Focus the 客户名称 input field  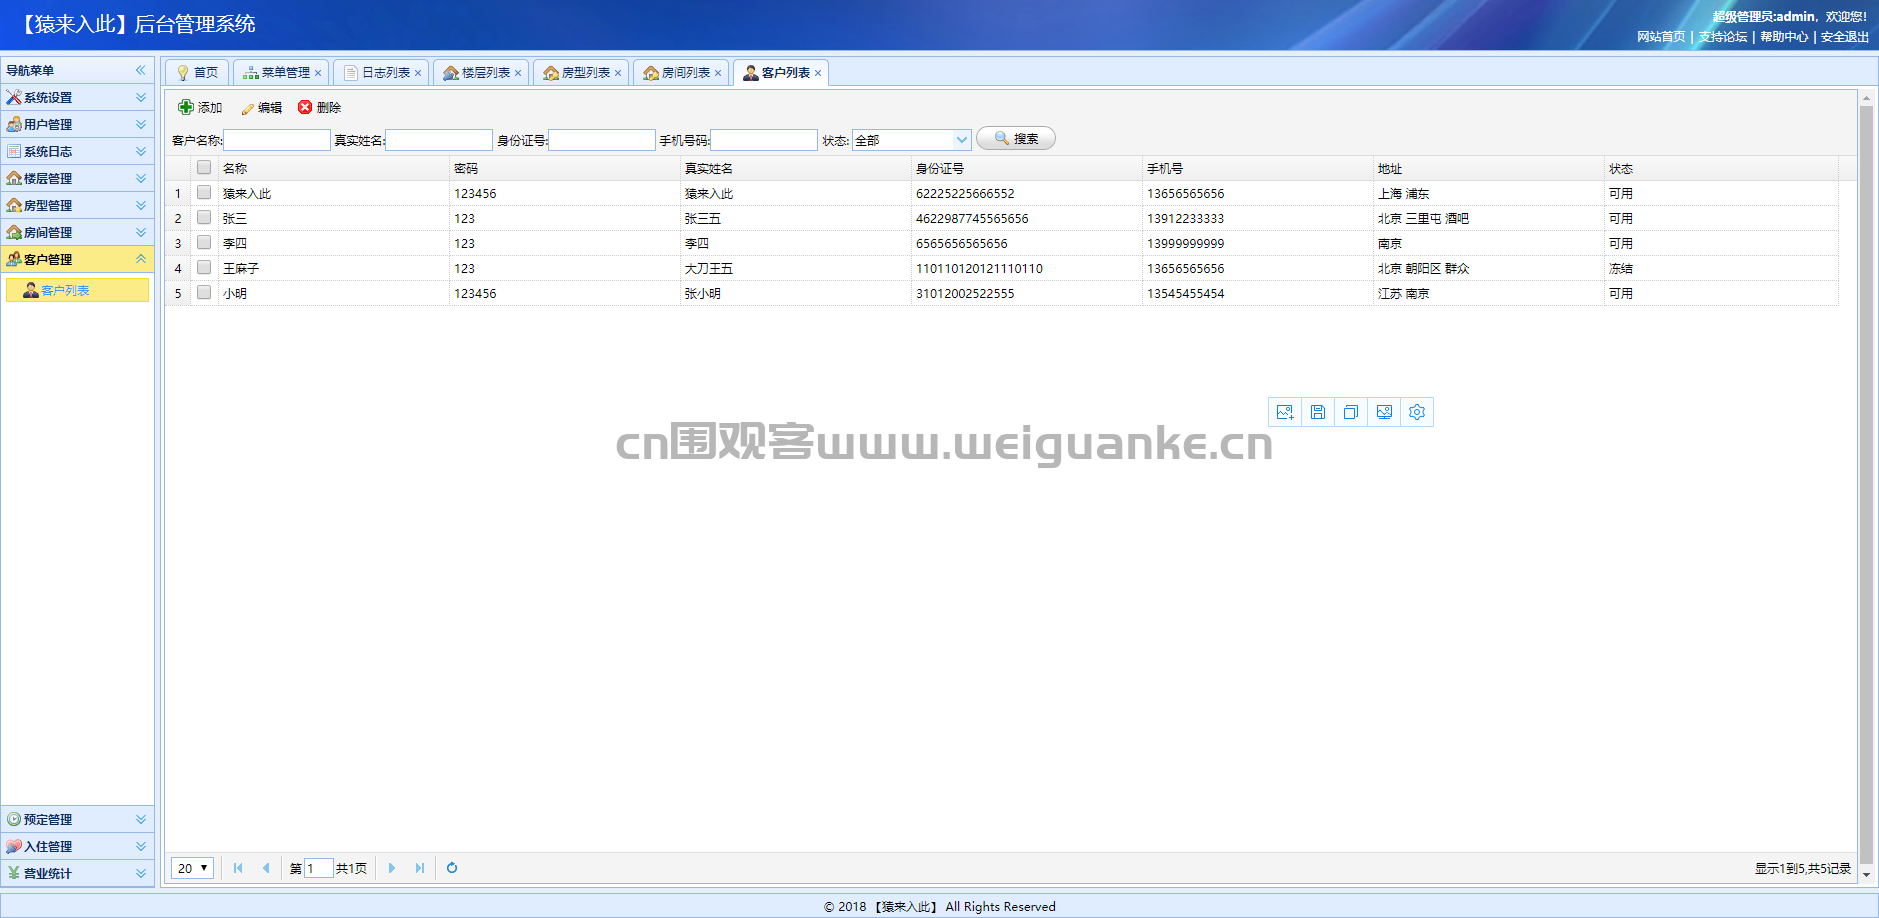coord(277,140)
